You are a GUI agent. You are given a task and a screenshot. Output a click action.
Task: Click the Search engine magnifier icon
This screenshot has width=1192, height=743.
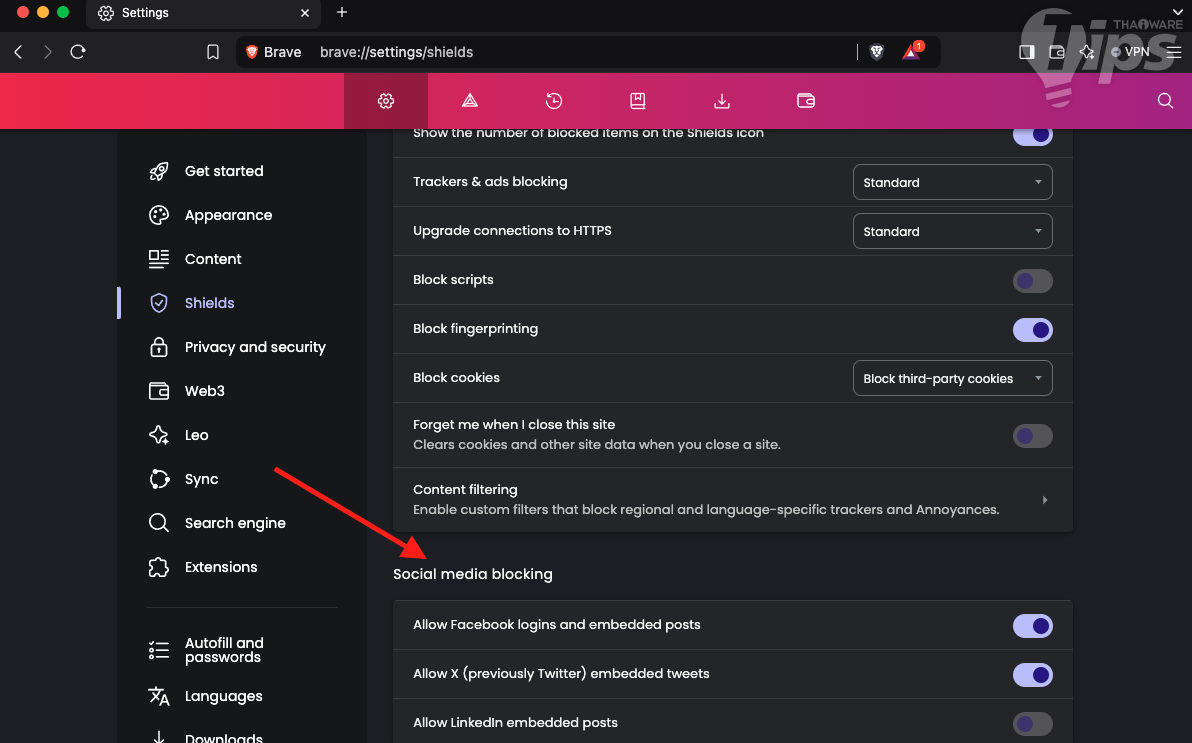tap(159, 522)
